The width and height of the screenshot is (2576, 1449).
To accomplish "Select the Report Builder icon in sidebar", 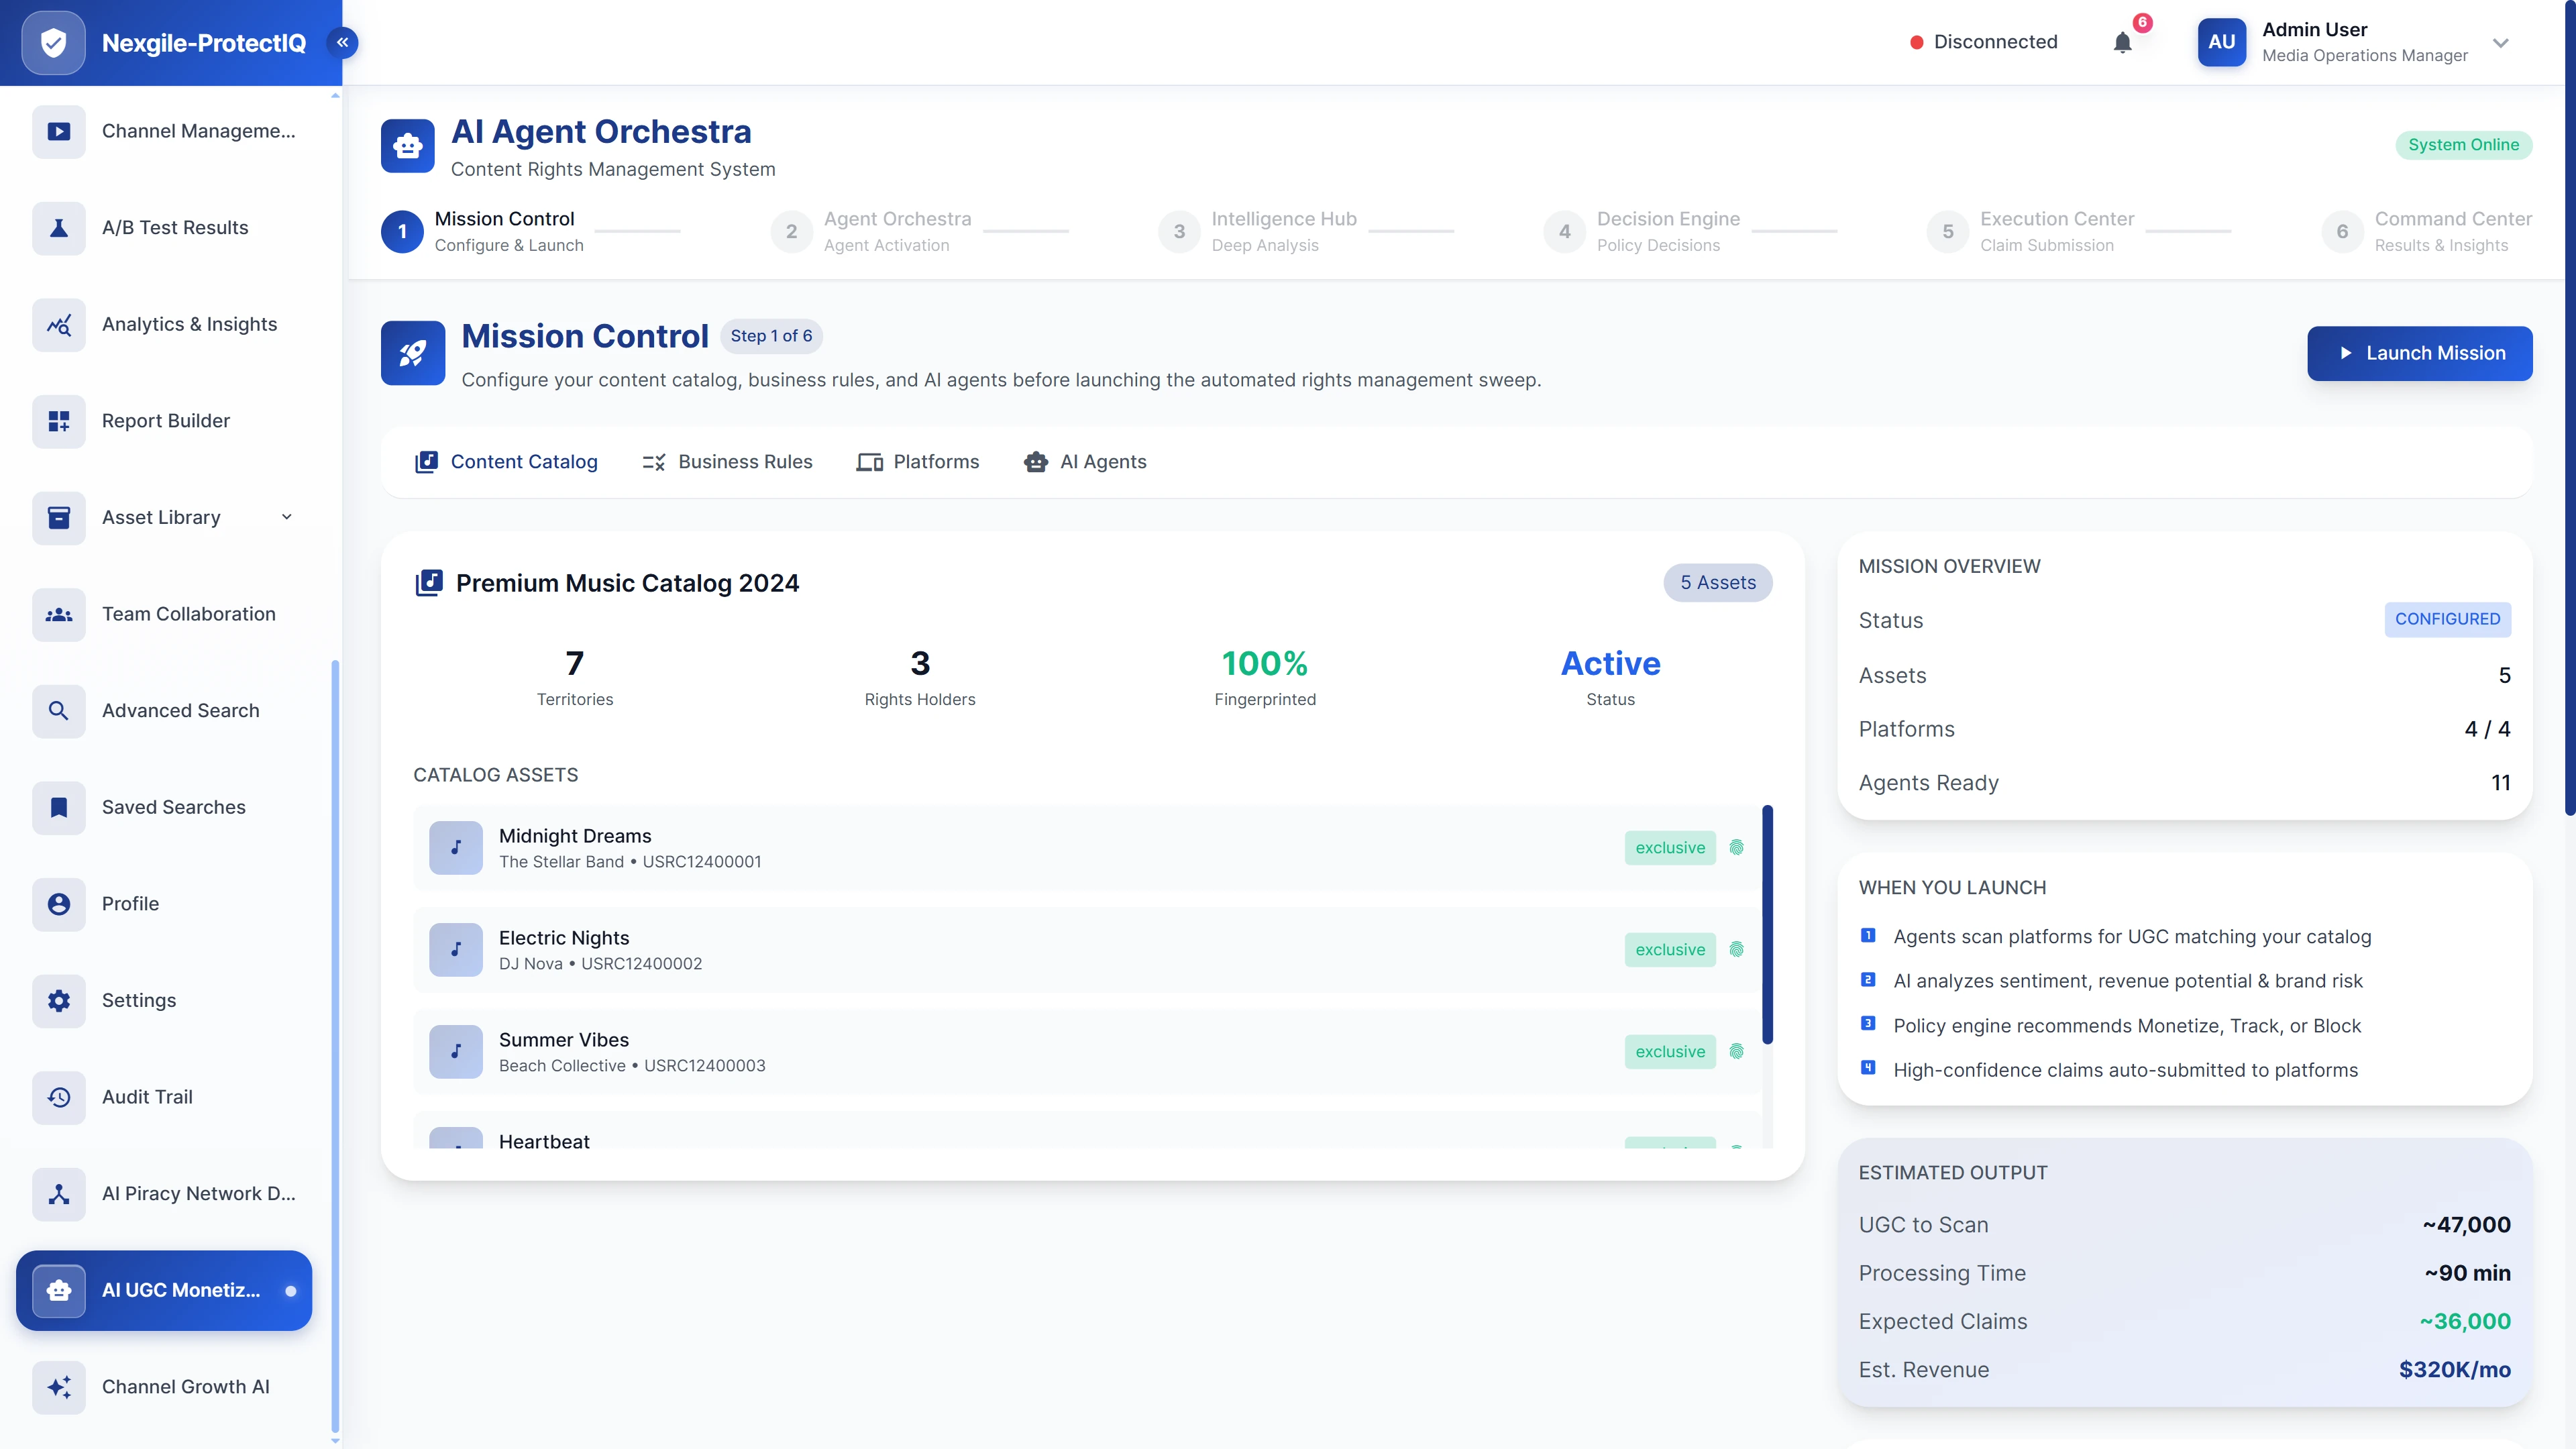I will click(x=58, y=421).
